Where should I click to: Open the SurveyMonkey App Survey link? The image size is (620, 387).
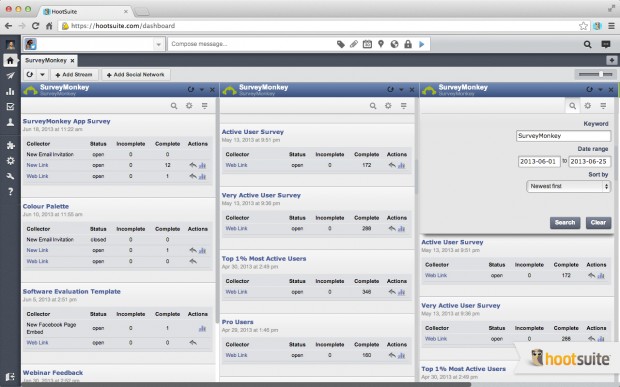[66, 121]
